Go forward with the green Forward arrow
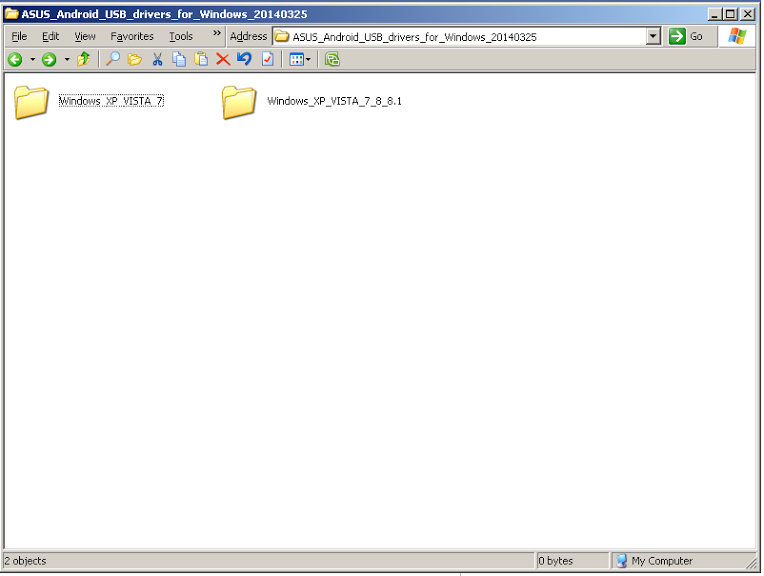 click(x=49, y=59)
